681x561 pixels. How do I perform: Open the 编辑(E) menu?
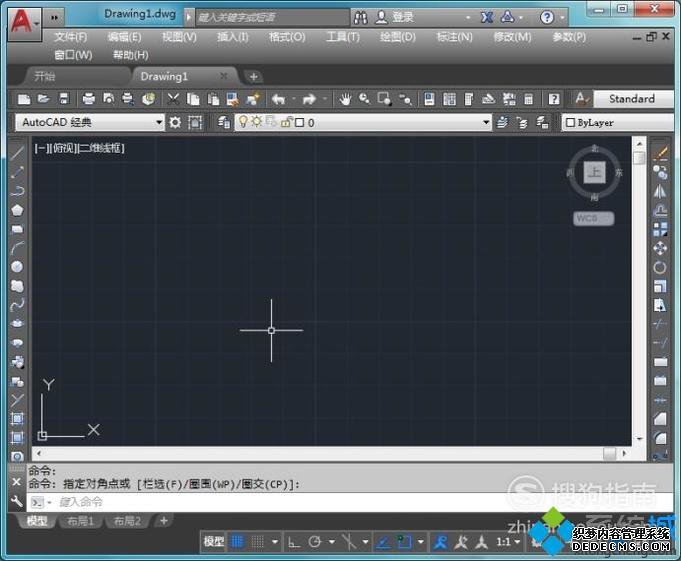click(124, 37)
